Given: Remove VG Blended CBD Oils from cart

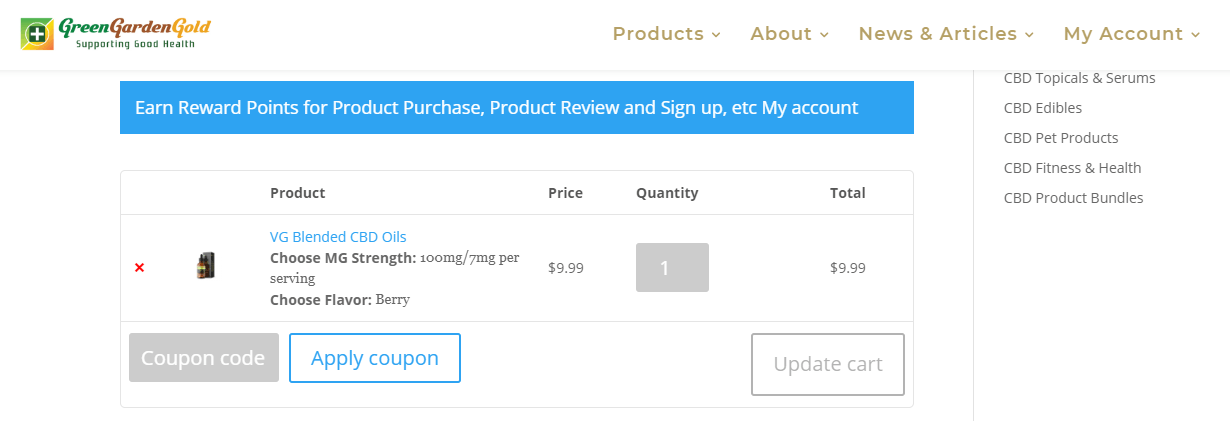Looking at the screenshot, I should click(x=139, y=268).
